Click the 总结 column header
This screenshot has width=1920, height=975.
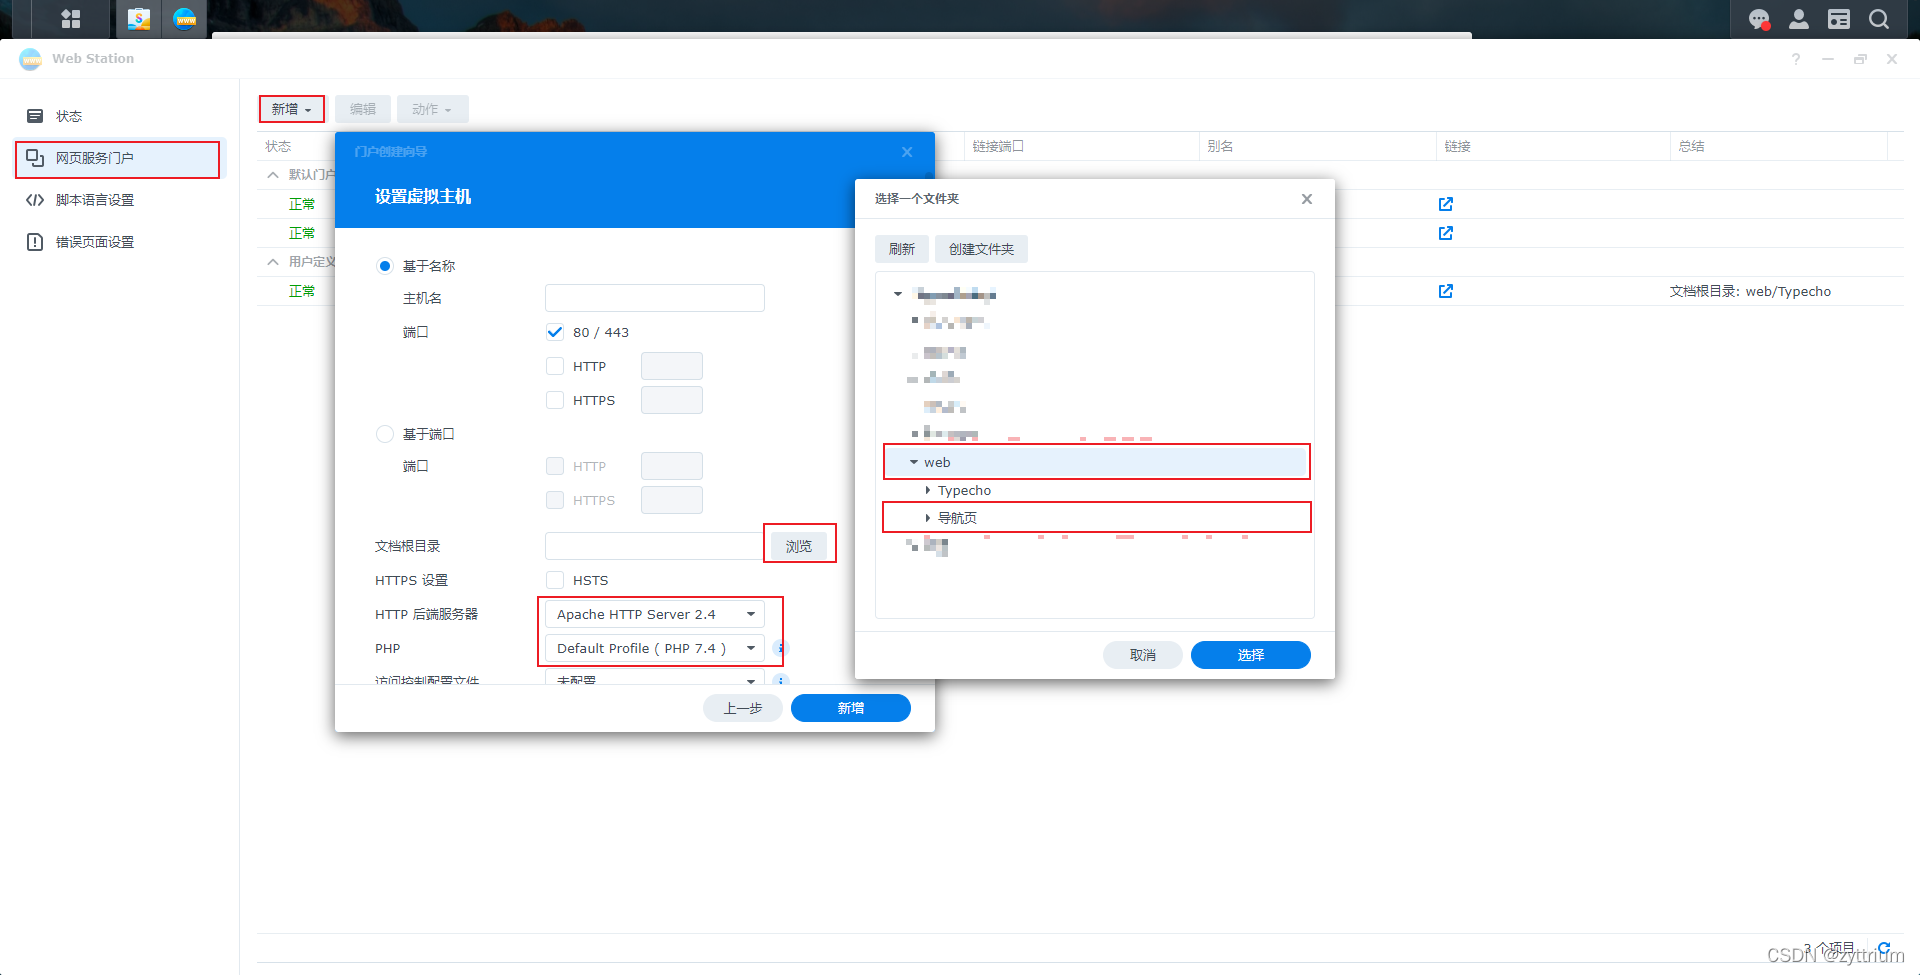[x=1778, y=146]
